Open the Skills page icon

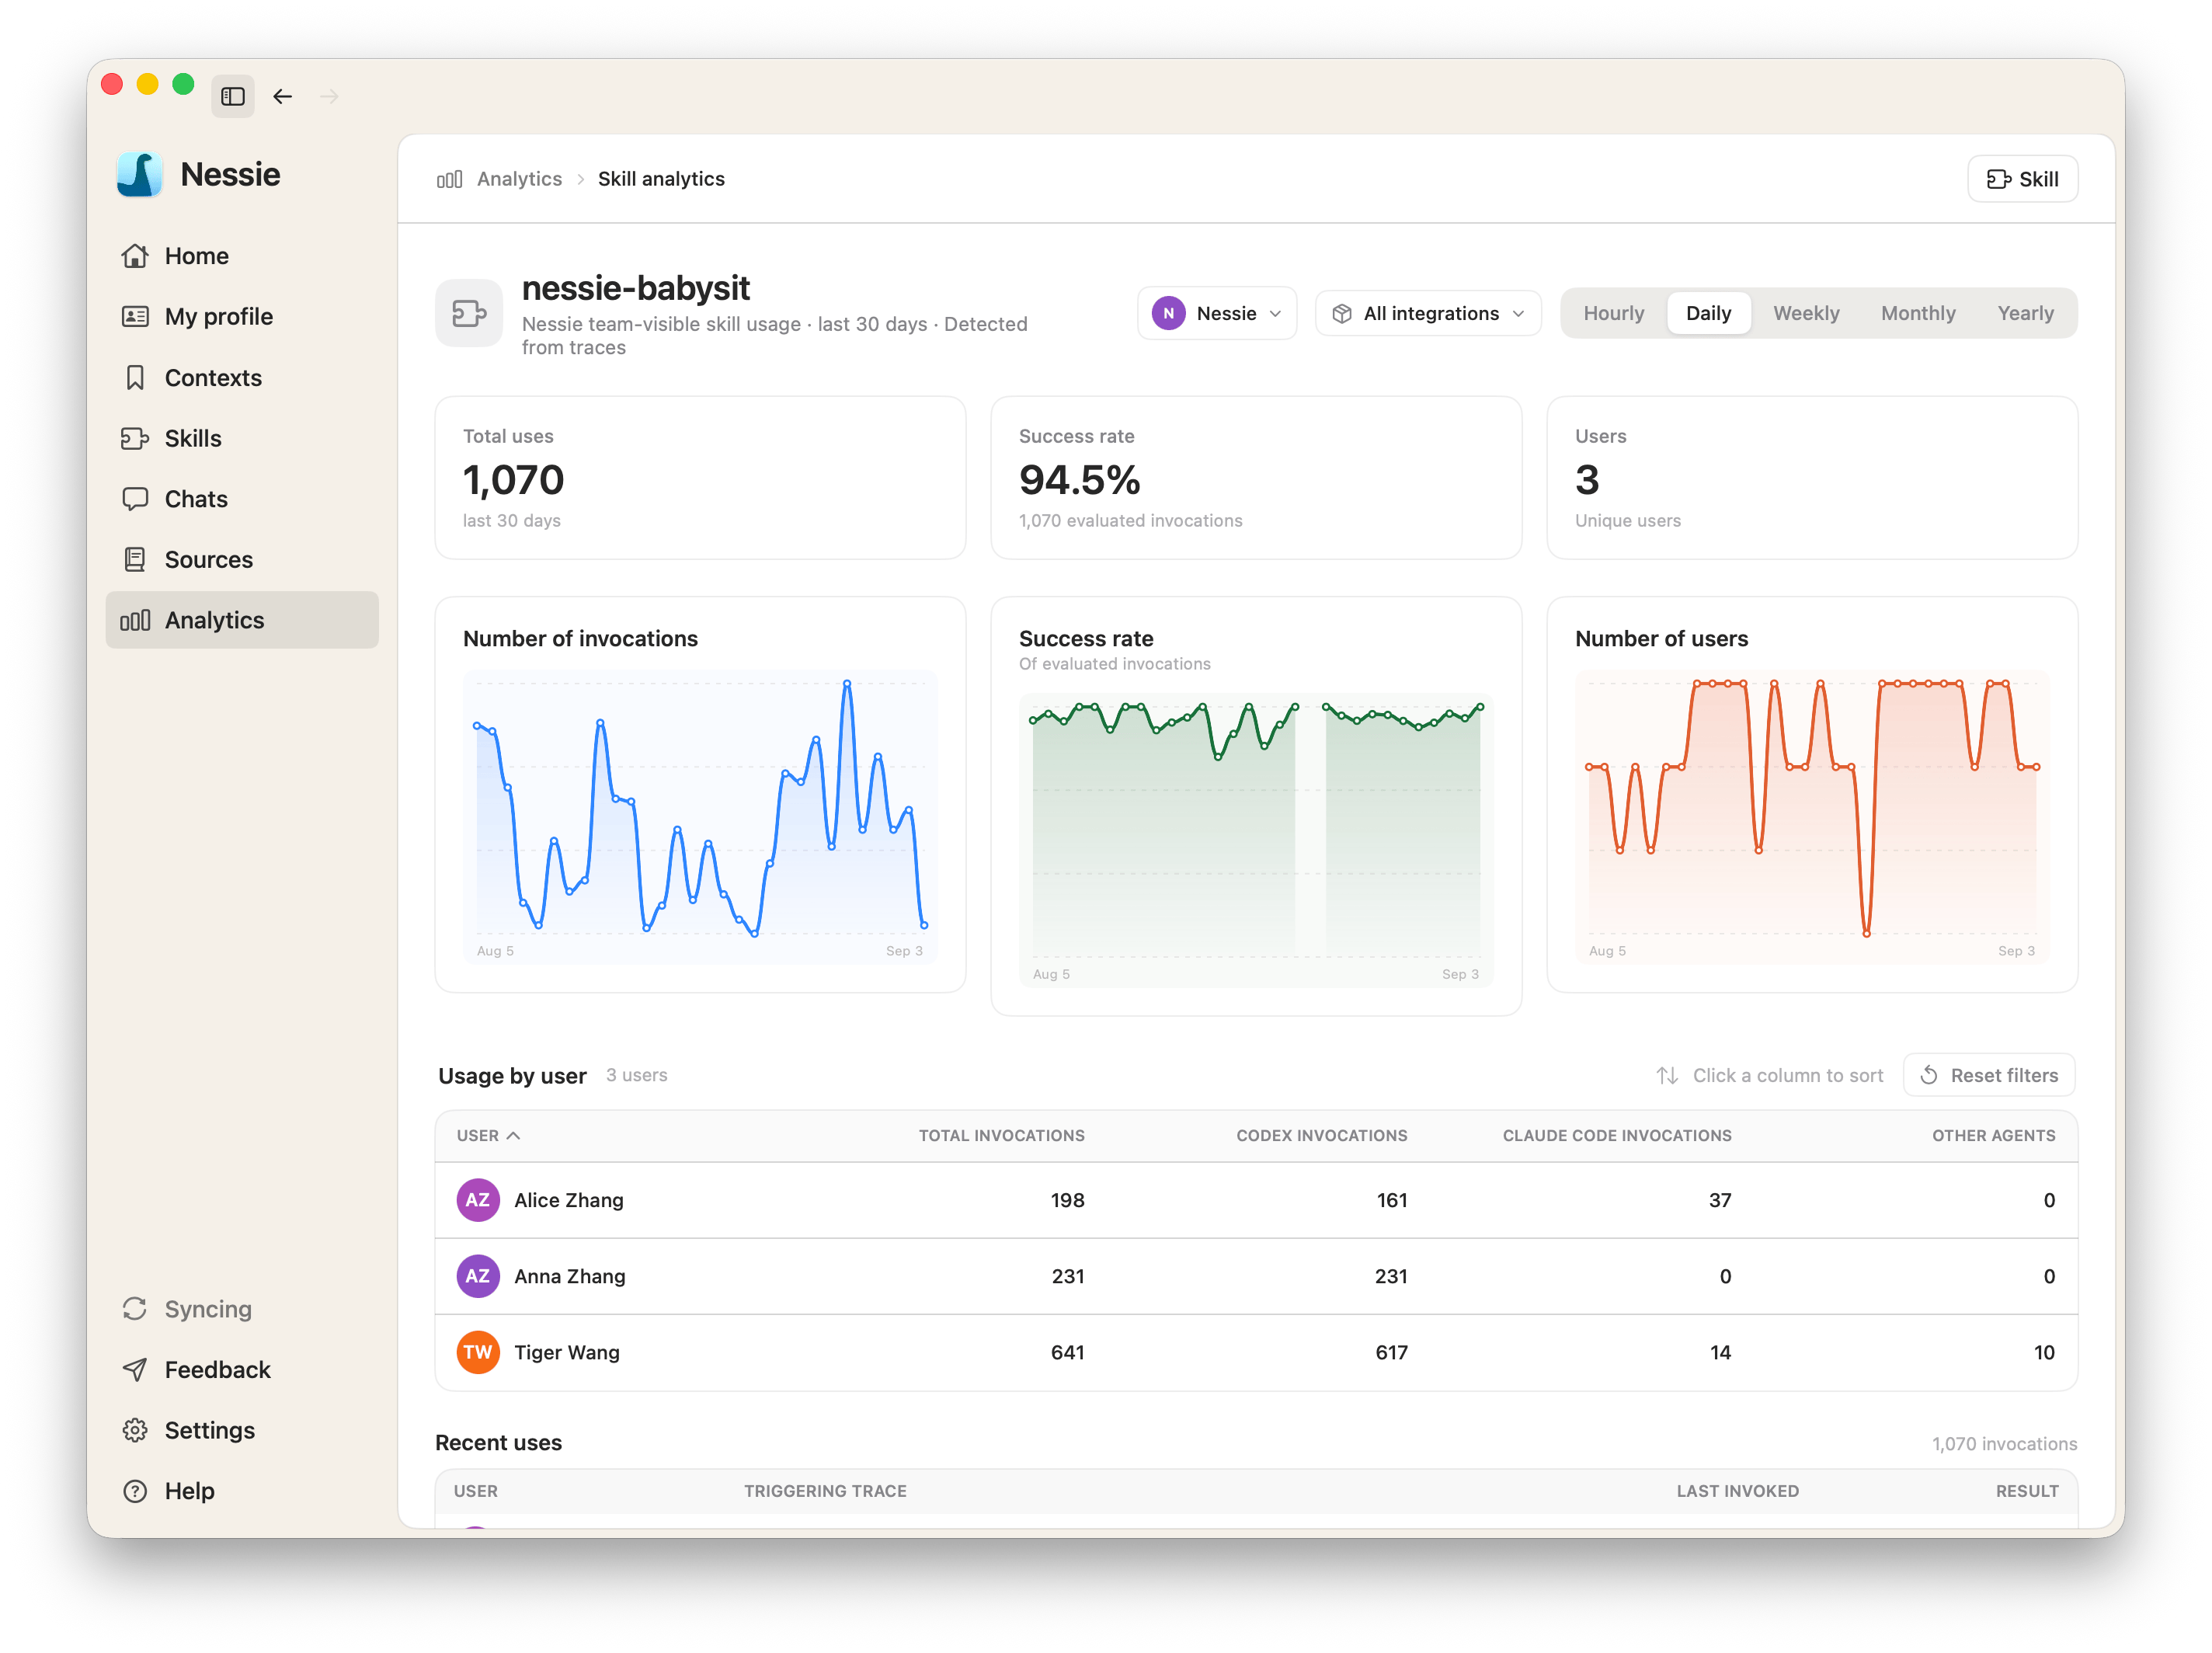[x=135, y=438]
